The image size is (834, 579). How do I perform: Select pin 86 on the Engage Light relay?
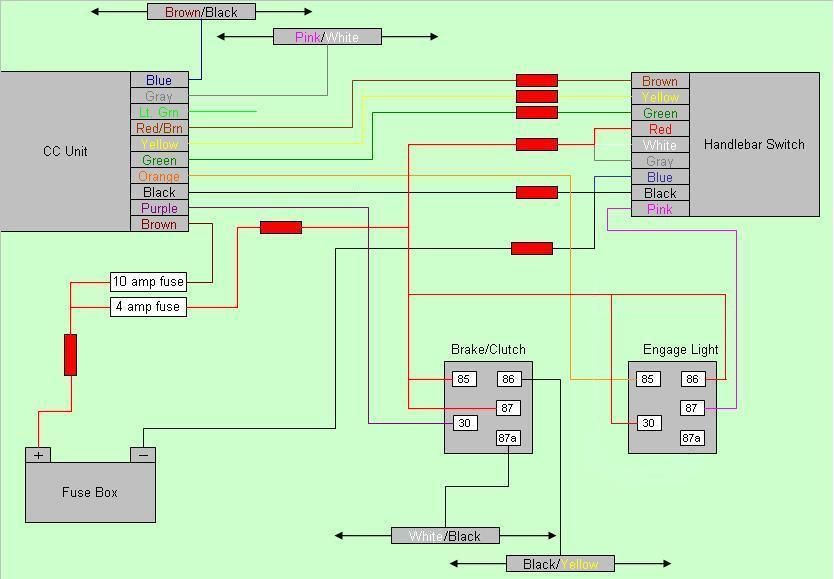[x=692, y=379]
